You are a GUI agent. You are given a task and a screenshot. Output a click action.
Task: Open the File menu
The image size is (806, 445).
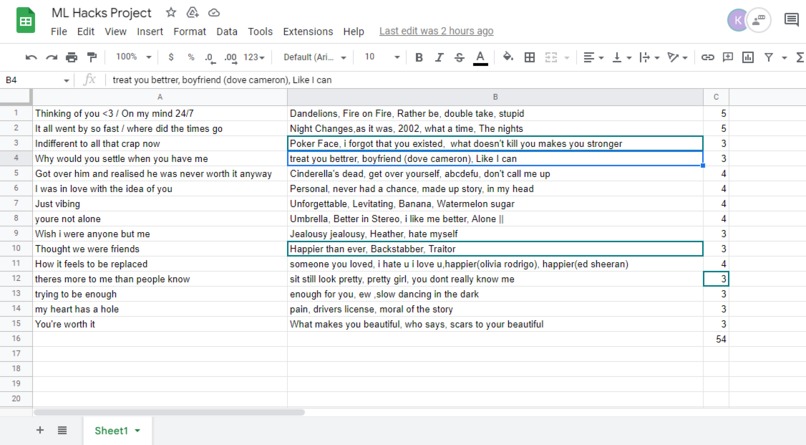59,31
